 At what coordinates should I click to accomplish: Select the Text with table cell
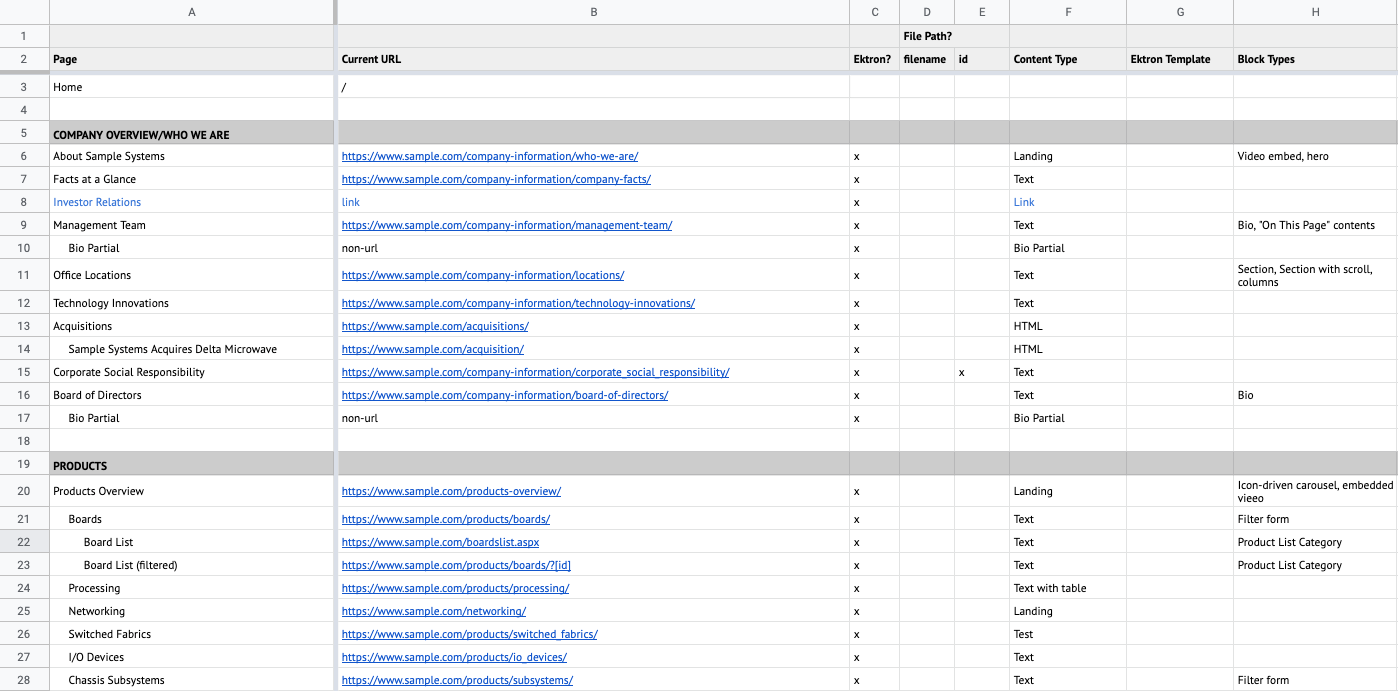tap(1049, 588)
